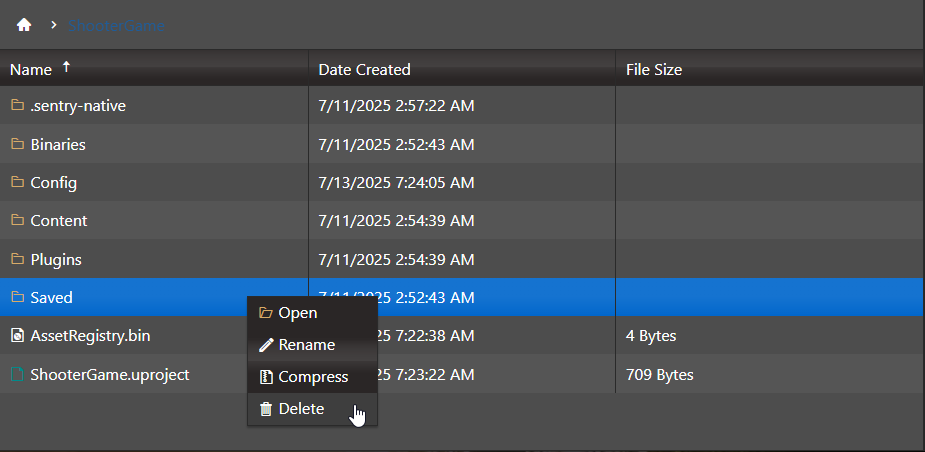Image resolution: width=925 pixels, height=452 pixels.
Task: Click the open-folder icon beside Open
Action: [x=266, y=313]
